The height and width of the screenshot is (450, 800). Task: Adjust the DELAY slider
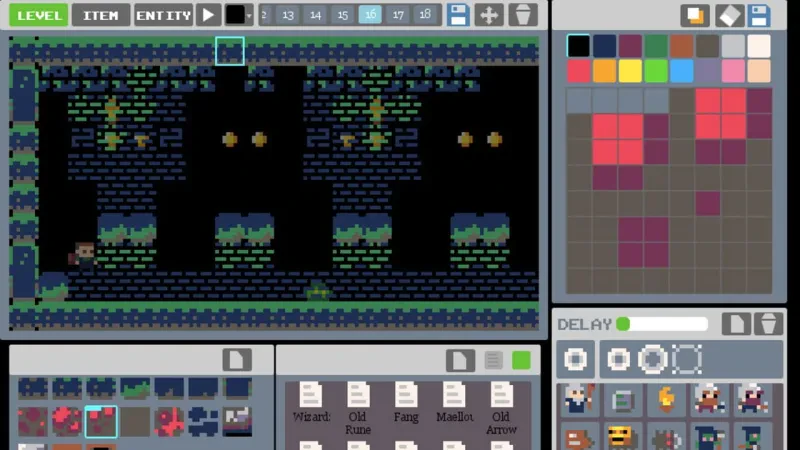point(662,324)
